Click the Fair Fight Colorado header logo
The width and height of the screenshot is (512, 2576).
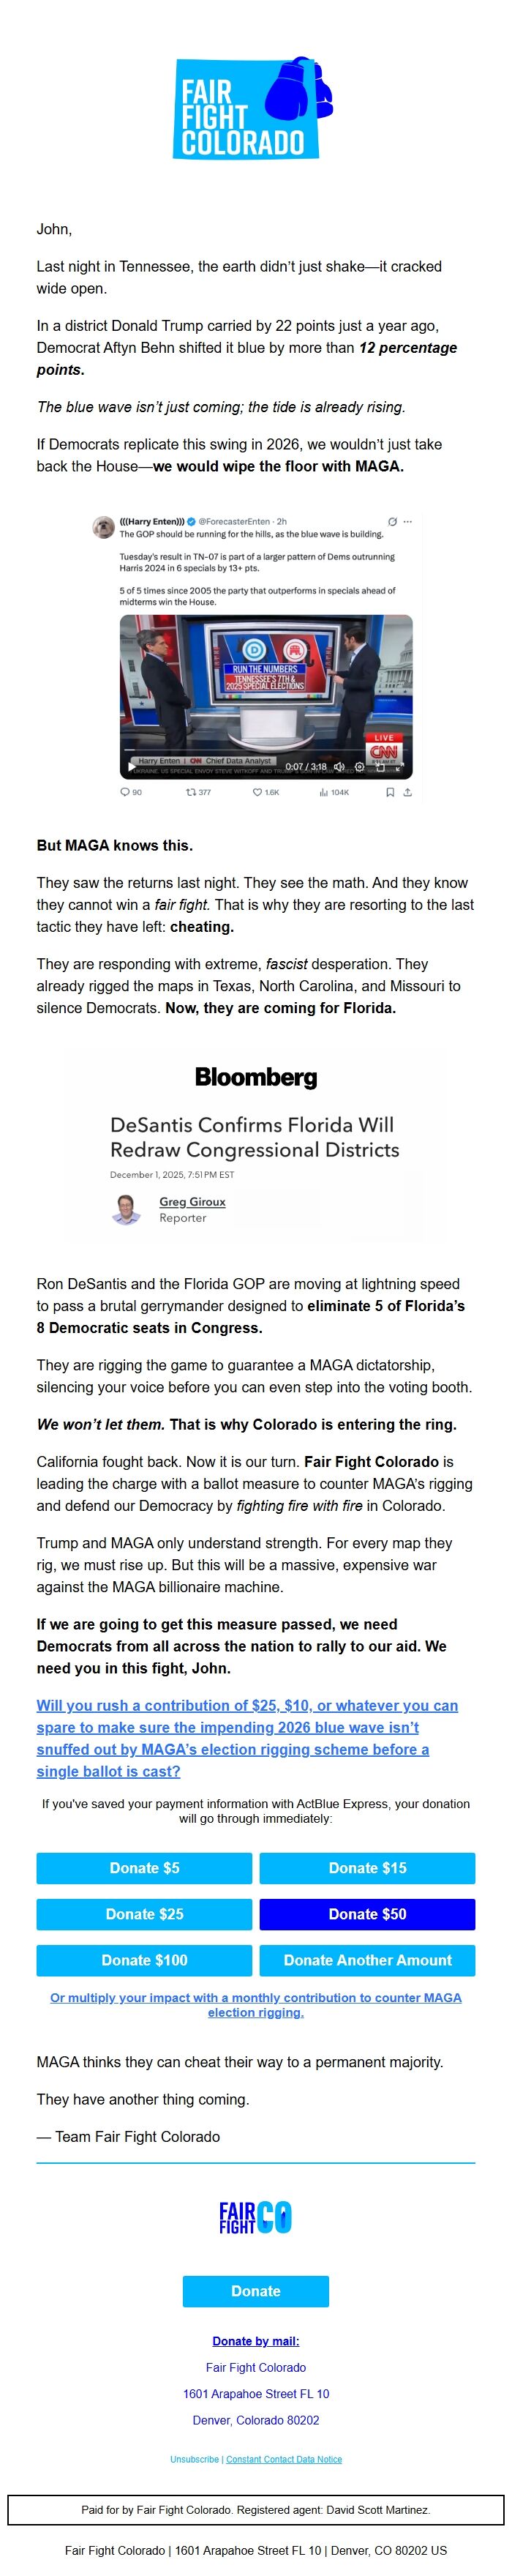click(x=255, y=108)
